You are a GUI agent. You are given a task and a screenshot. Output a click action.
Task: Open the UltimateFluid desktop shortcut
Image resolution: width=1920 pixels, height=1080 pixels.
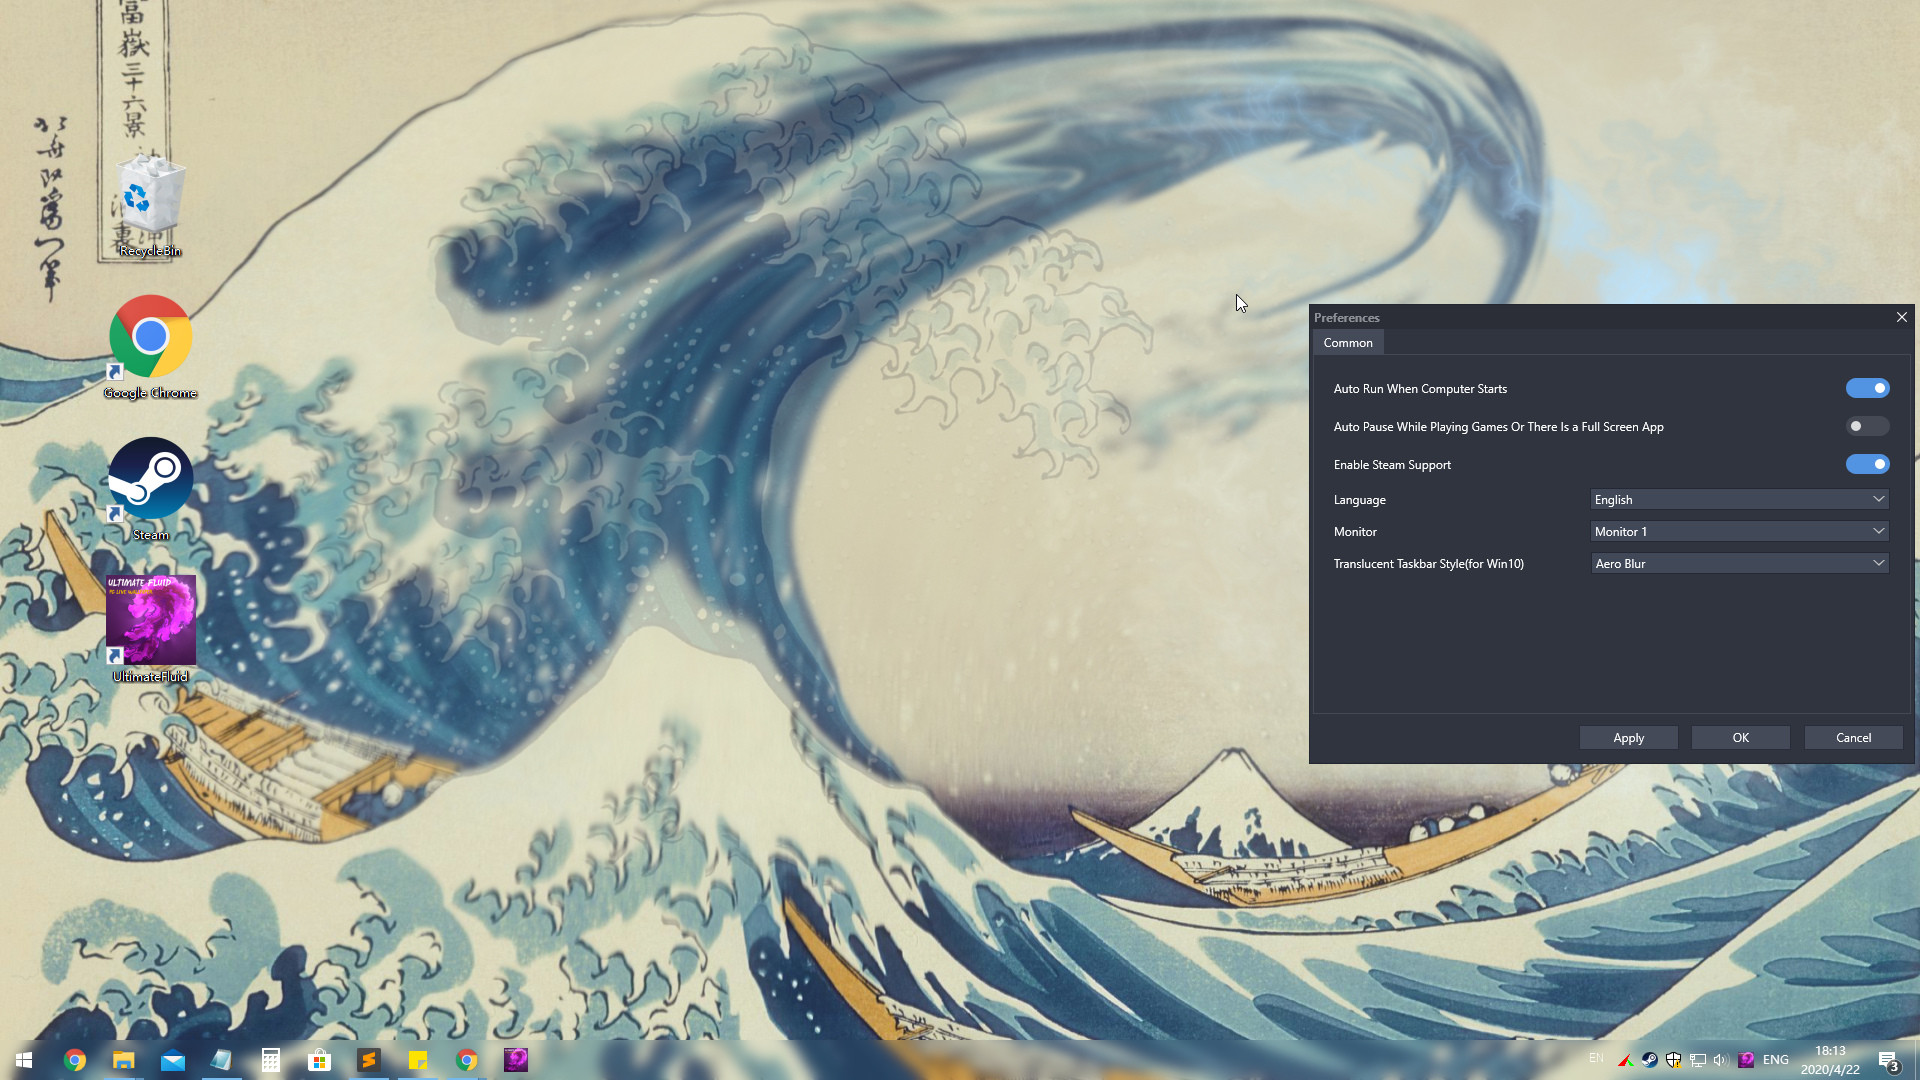click(x=150, y=620)
